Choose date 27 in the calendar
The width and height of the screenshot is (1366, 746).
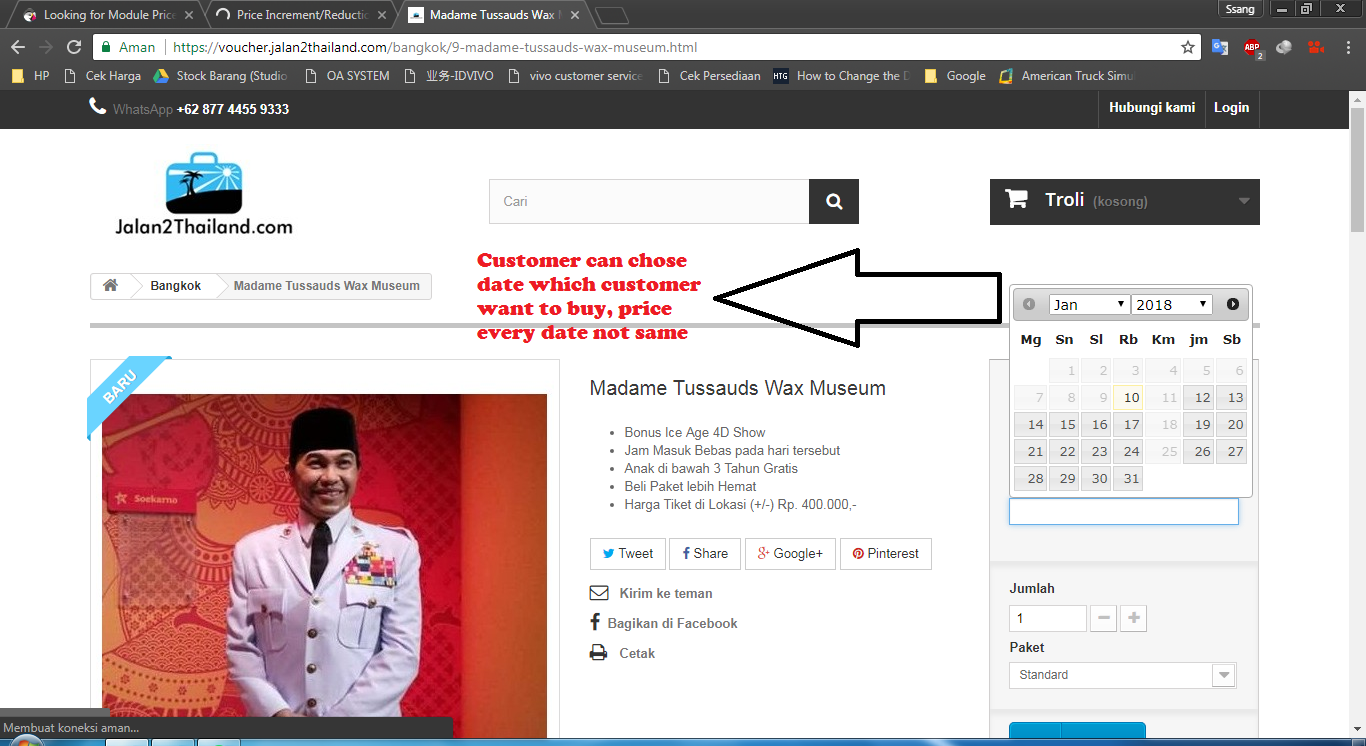tap(1232, 451)
